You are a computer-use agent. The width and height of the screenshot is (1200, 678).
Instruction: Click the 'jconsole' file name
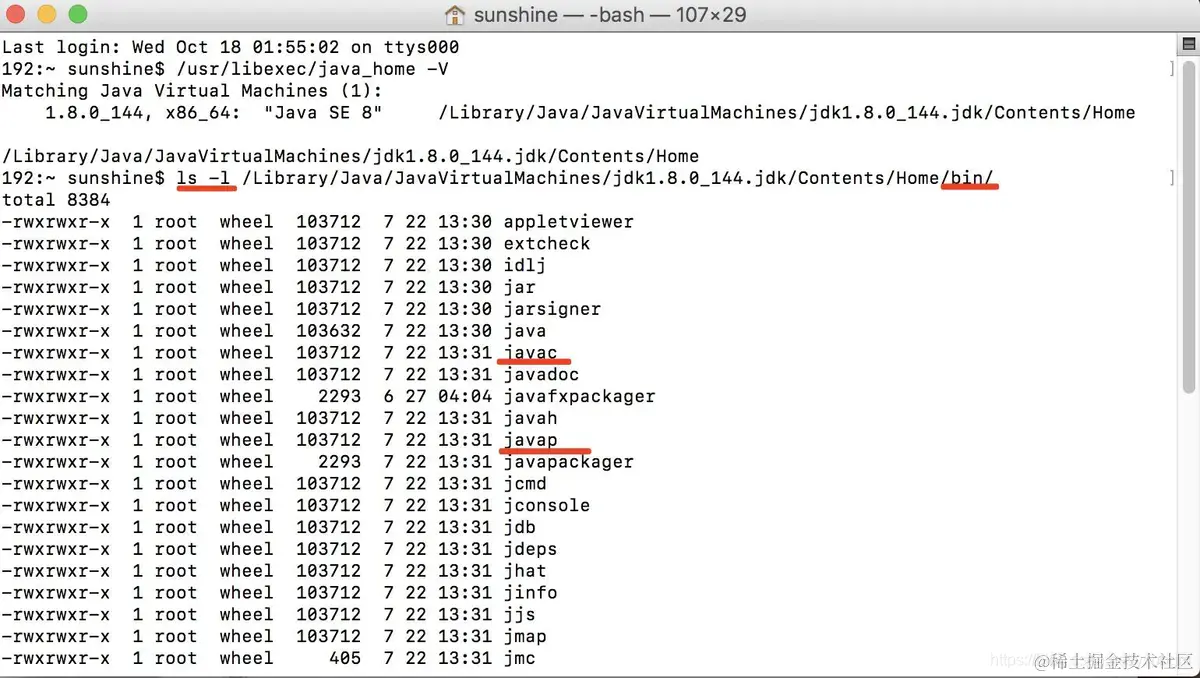(x=547, y=506)
